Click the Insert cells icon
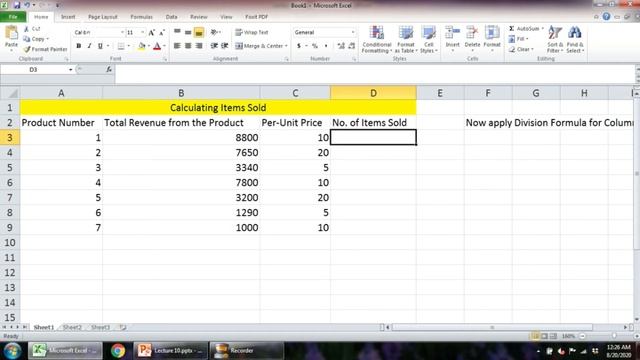Image resolution: width=640 pixels, height=360 pixels. [452, 33]
